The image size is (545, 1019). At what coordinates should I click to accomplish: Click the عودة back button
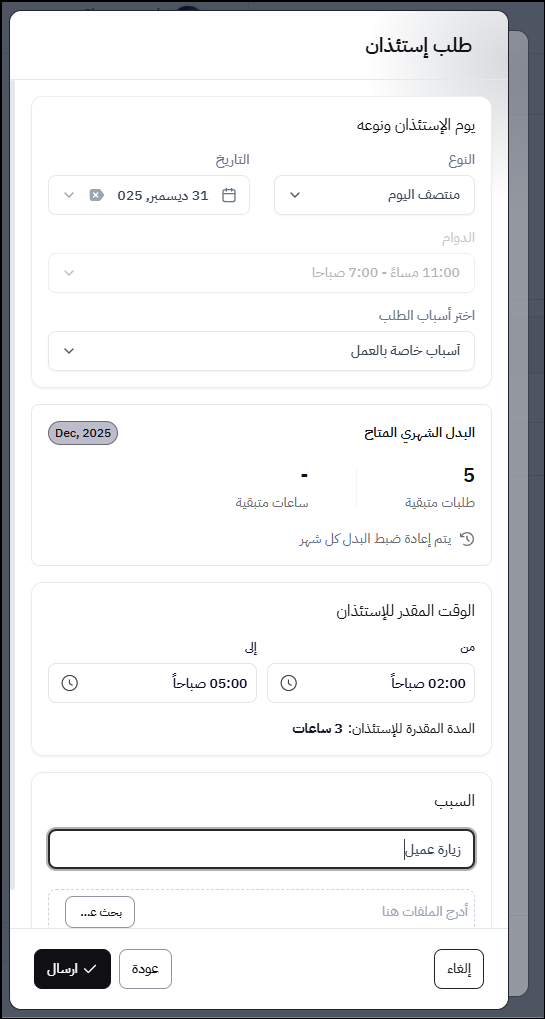[146, 969]
